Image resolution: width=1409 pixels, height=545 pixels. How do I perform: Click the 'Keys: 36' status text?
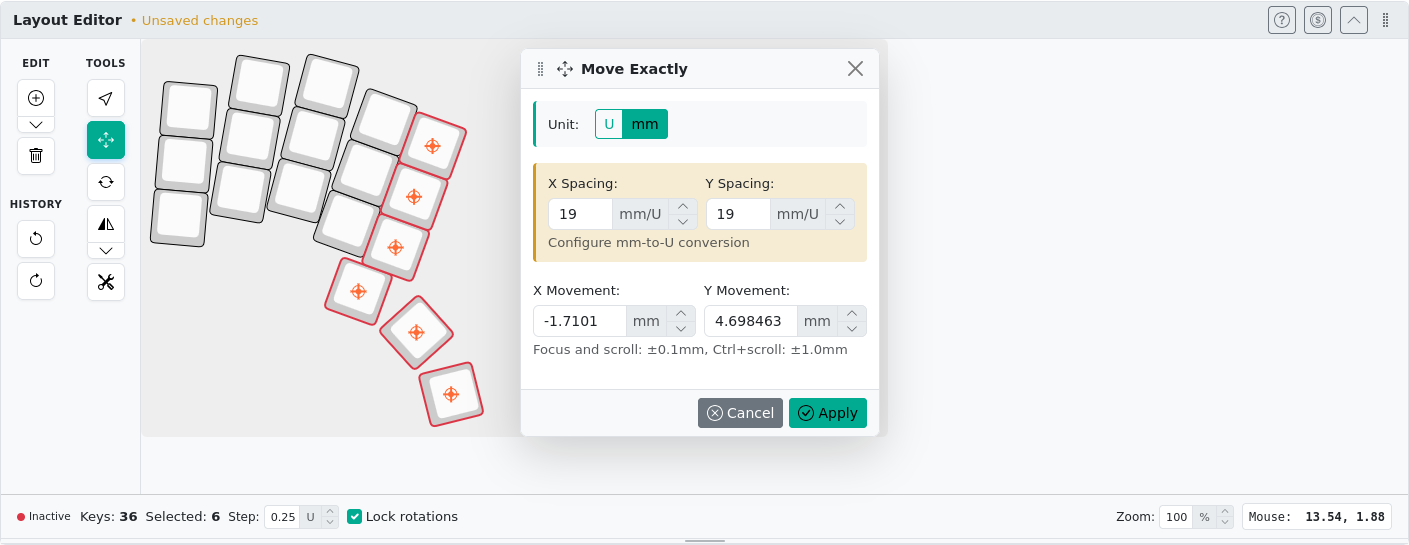109,517
